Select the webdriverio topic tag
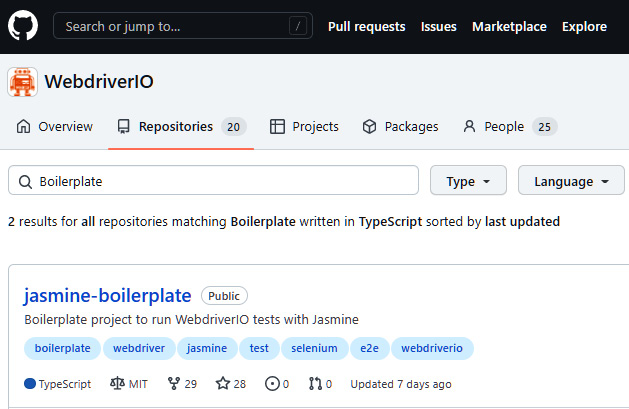The height and width of the screenshot is (409, 629). (432, 348)
